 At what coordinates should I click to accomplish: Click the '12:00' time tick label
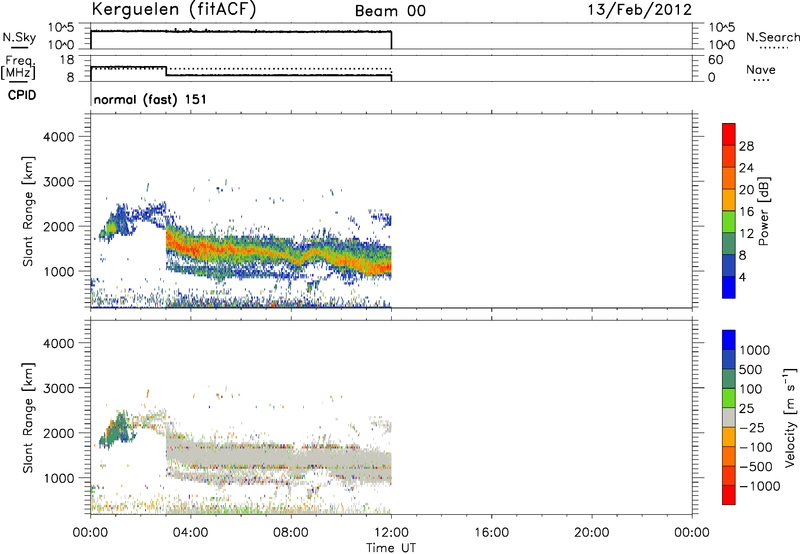[391, 533]
